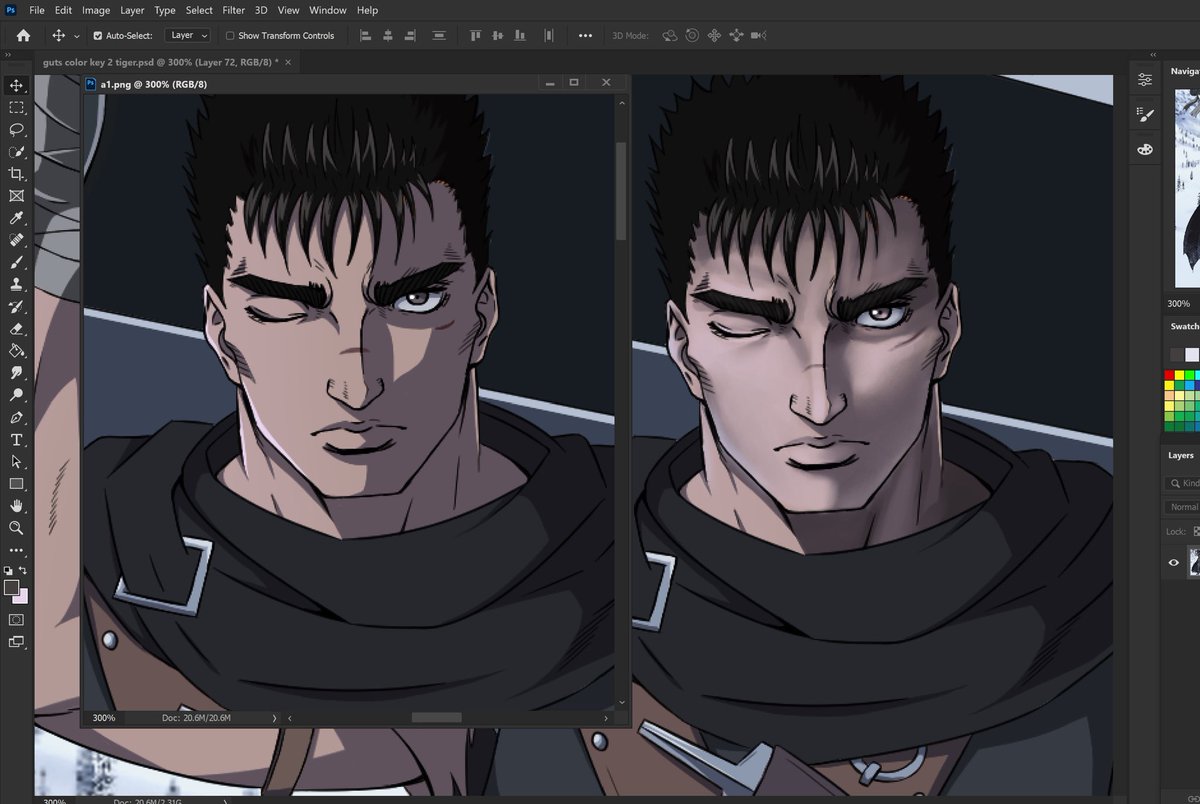Select the Eyedropper tool
Viewport: 1200px width, 804px height.
tap(16, 218)
